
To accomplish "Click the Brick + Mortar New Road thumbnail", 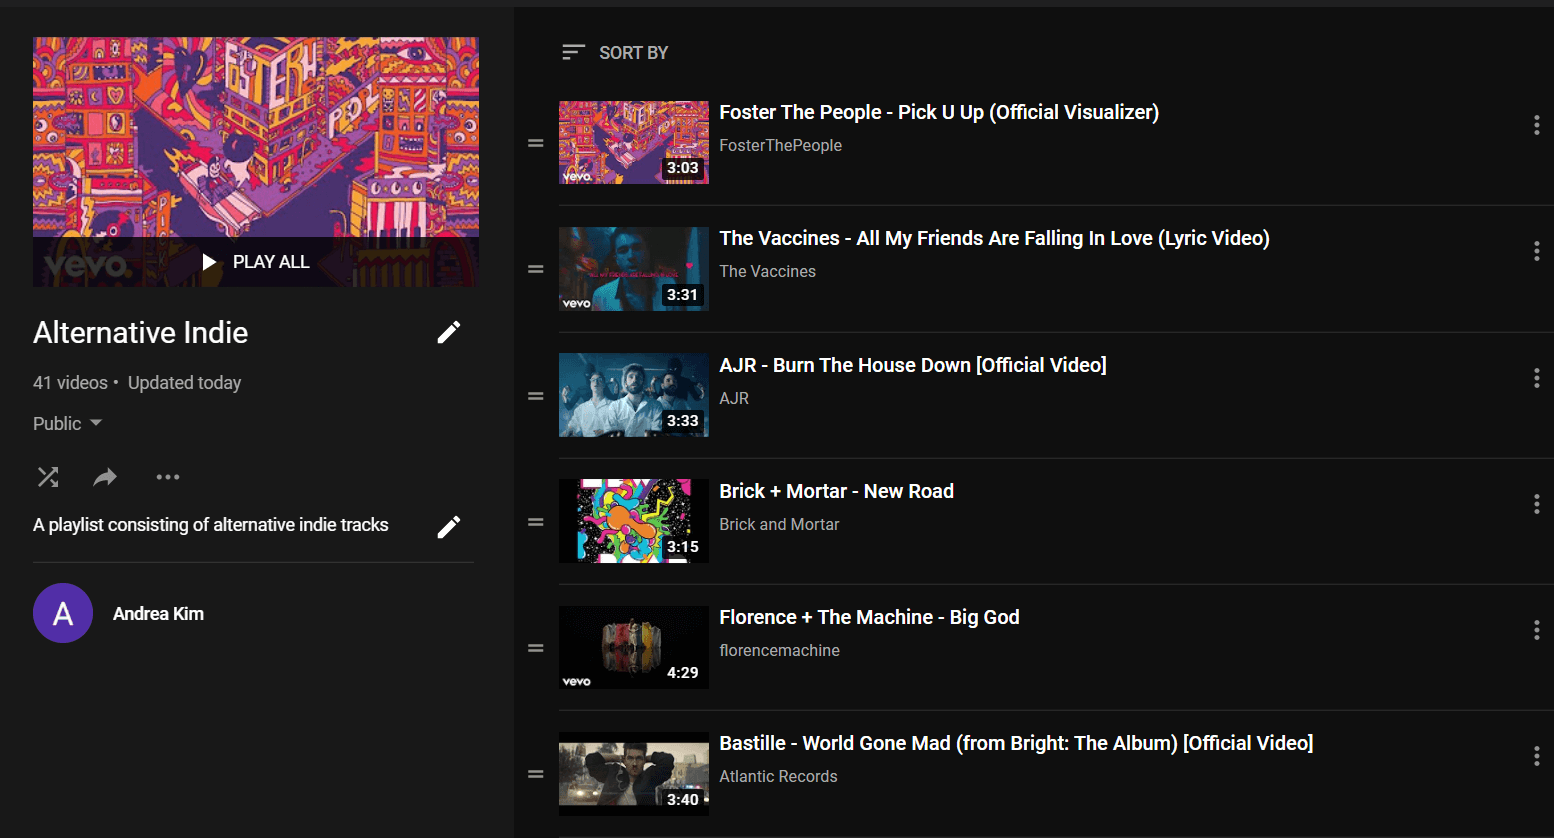I will [634, 521].
